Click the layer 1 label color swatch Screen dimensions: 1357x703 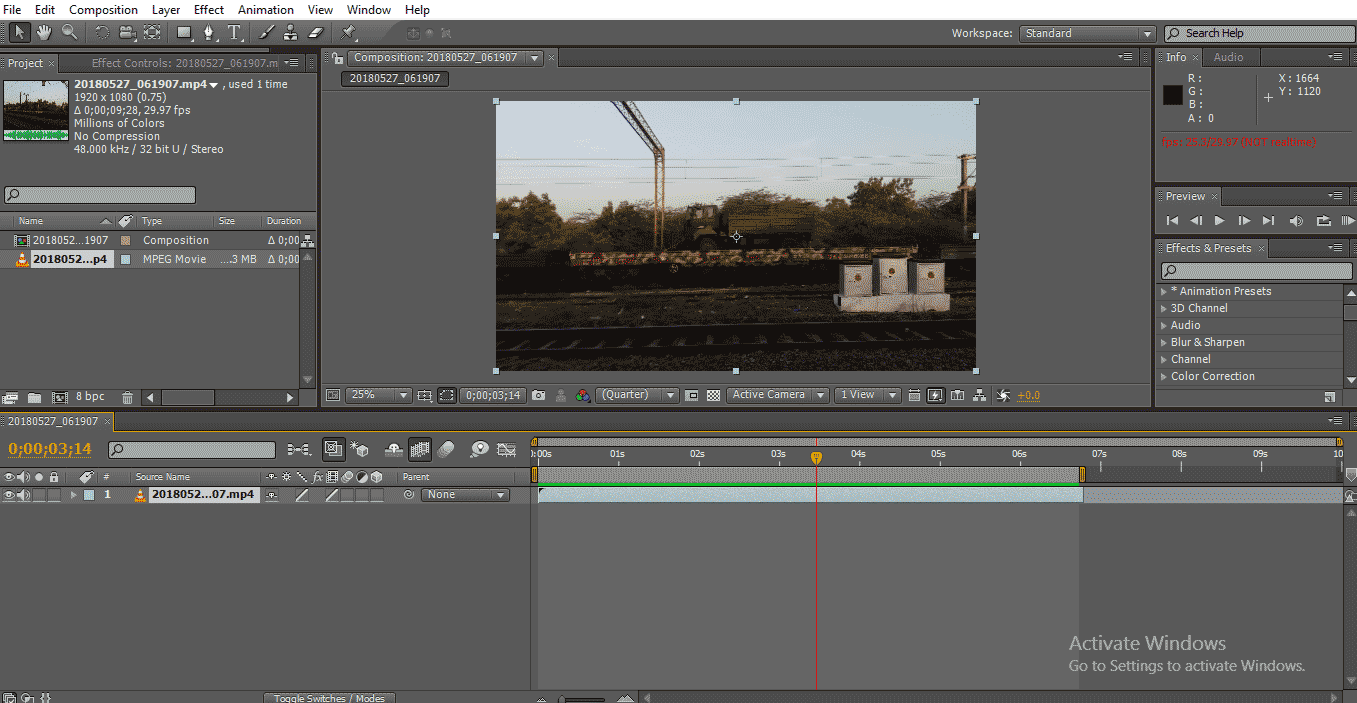89,495
